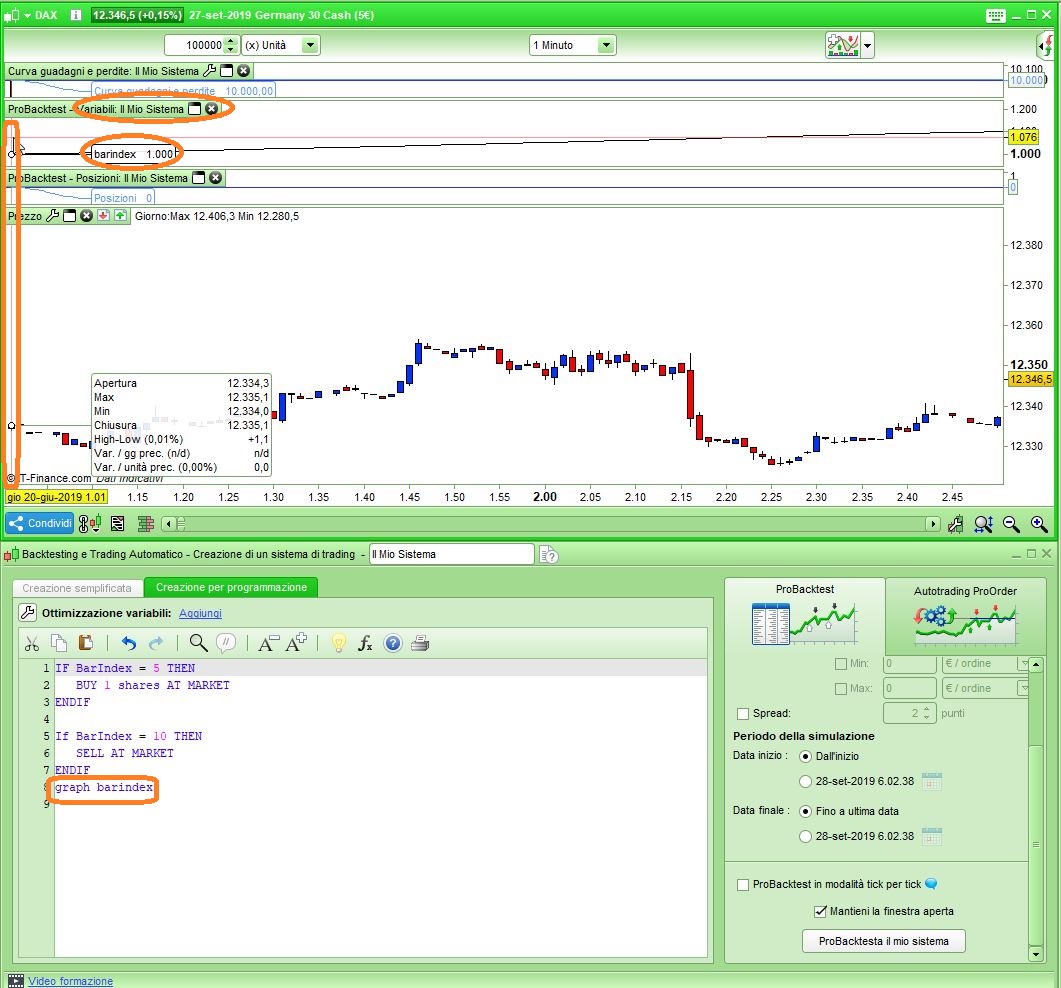Click the red down arrow icon in Prezzo panel
Viewport: 1061px width, 988px height.
[104, 216]
